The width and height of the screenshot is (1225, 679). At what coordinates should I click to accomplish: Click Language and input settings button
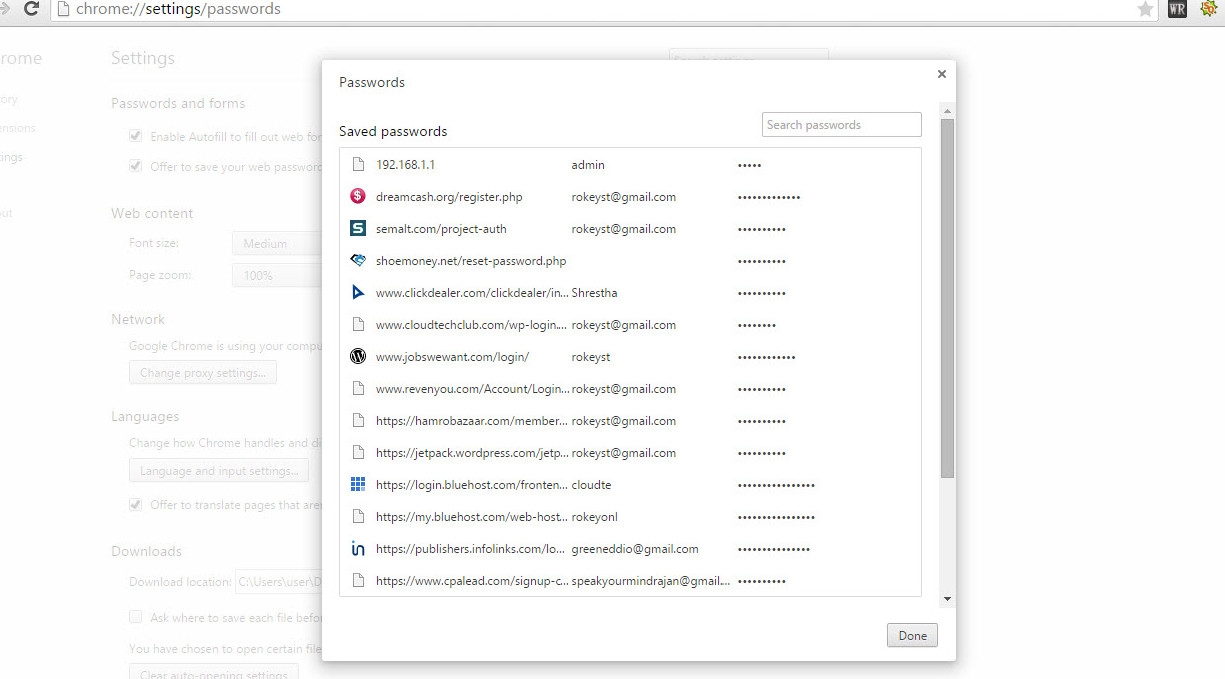pyautogui.click(x=219, y=471)
